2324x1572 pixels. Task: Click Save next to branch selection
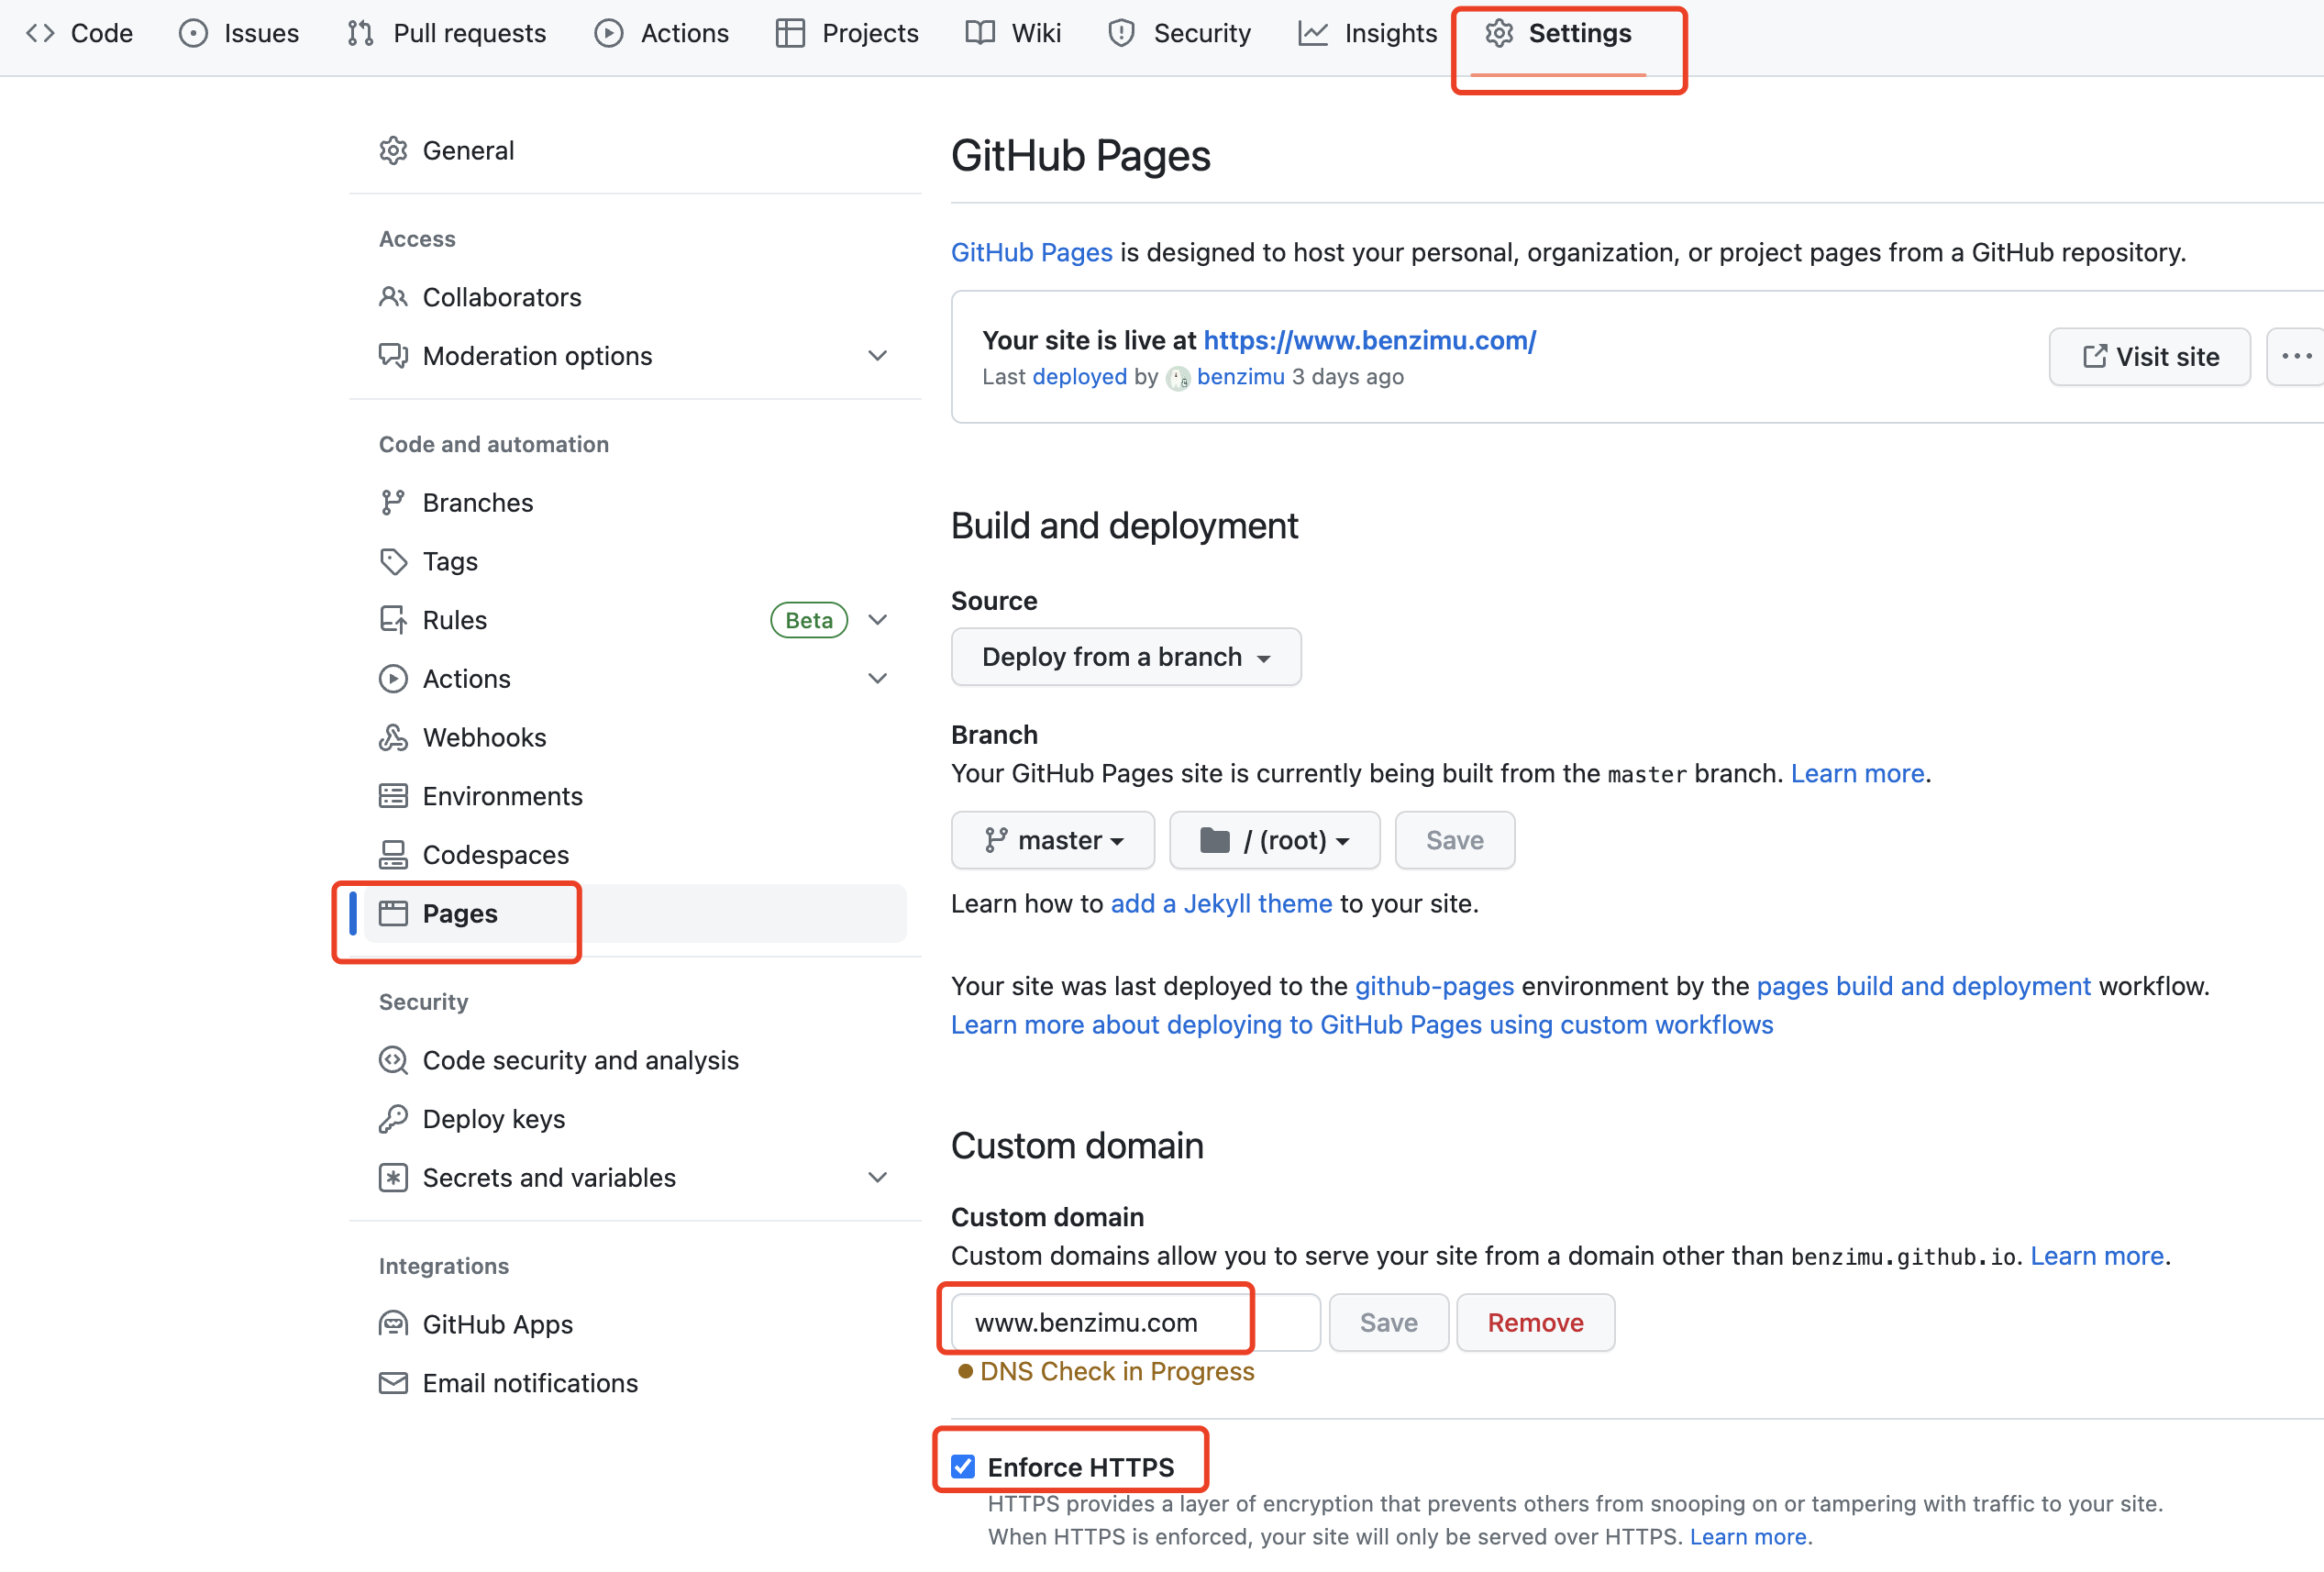tap(1455, 840)
